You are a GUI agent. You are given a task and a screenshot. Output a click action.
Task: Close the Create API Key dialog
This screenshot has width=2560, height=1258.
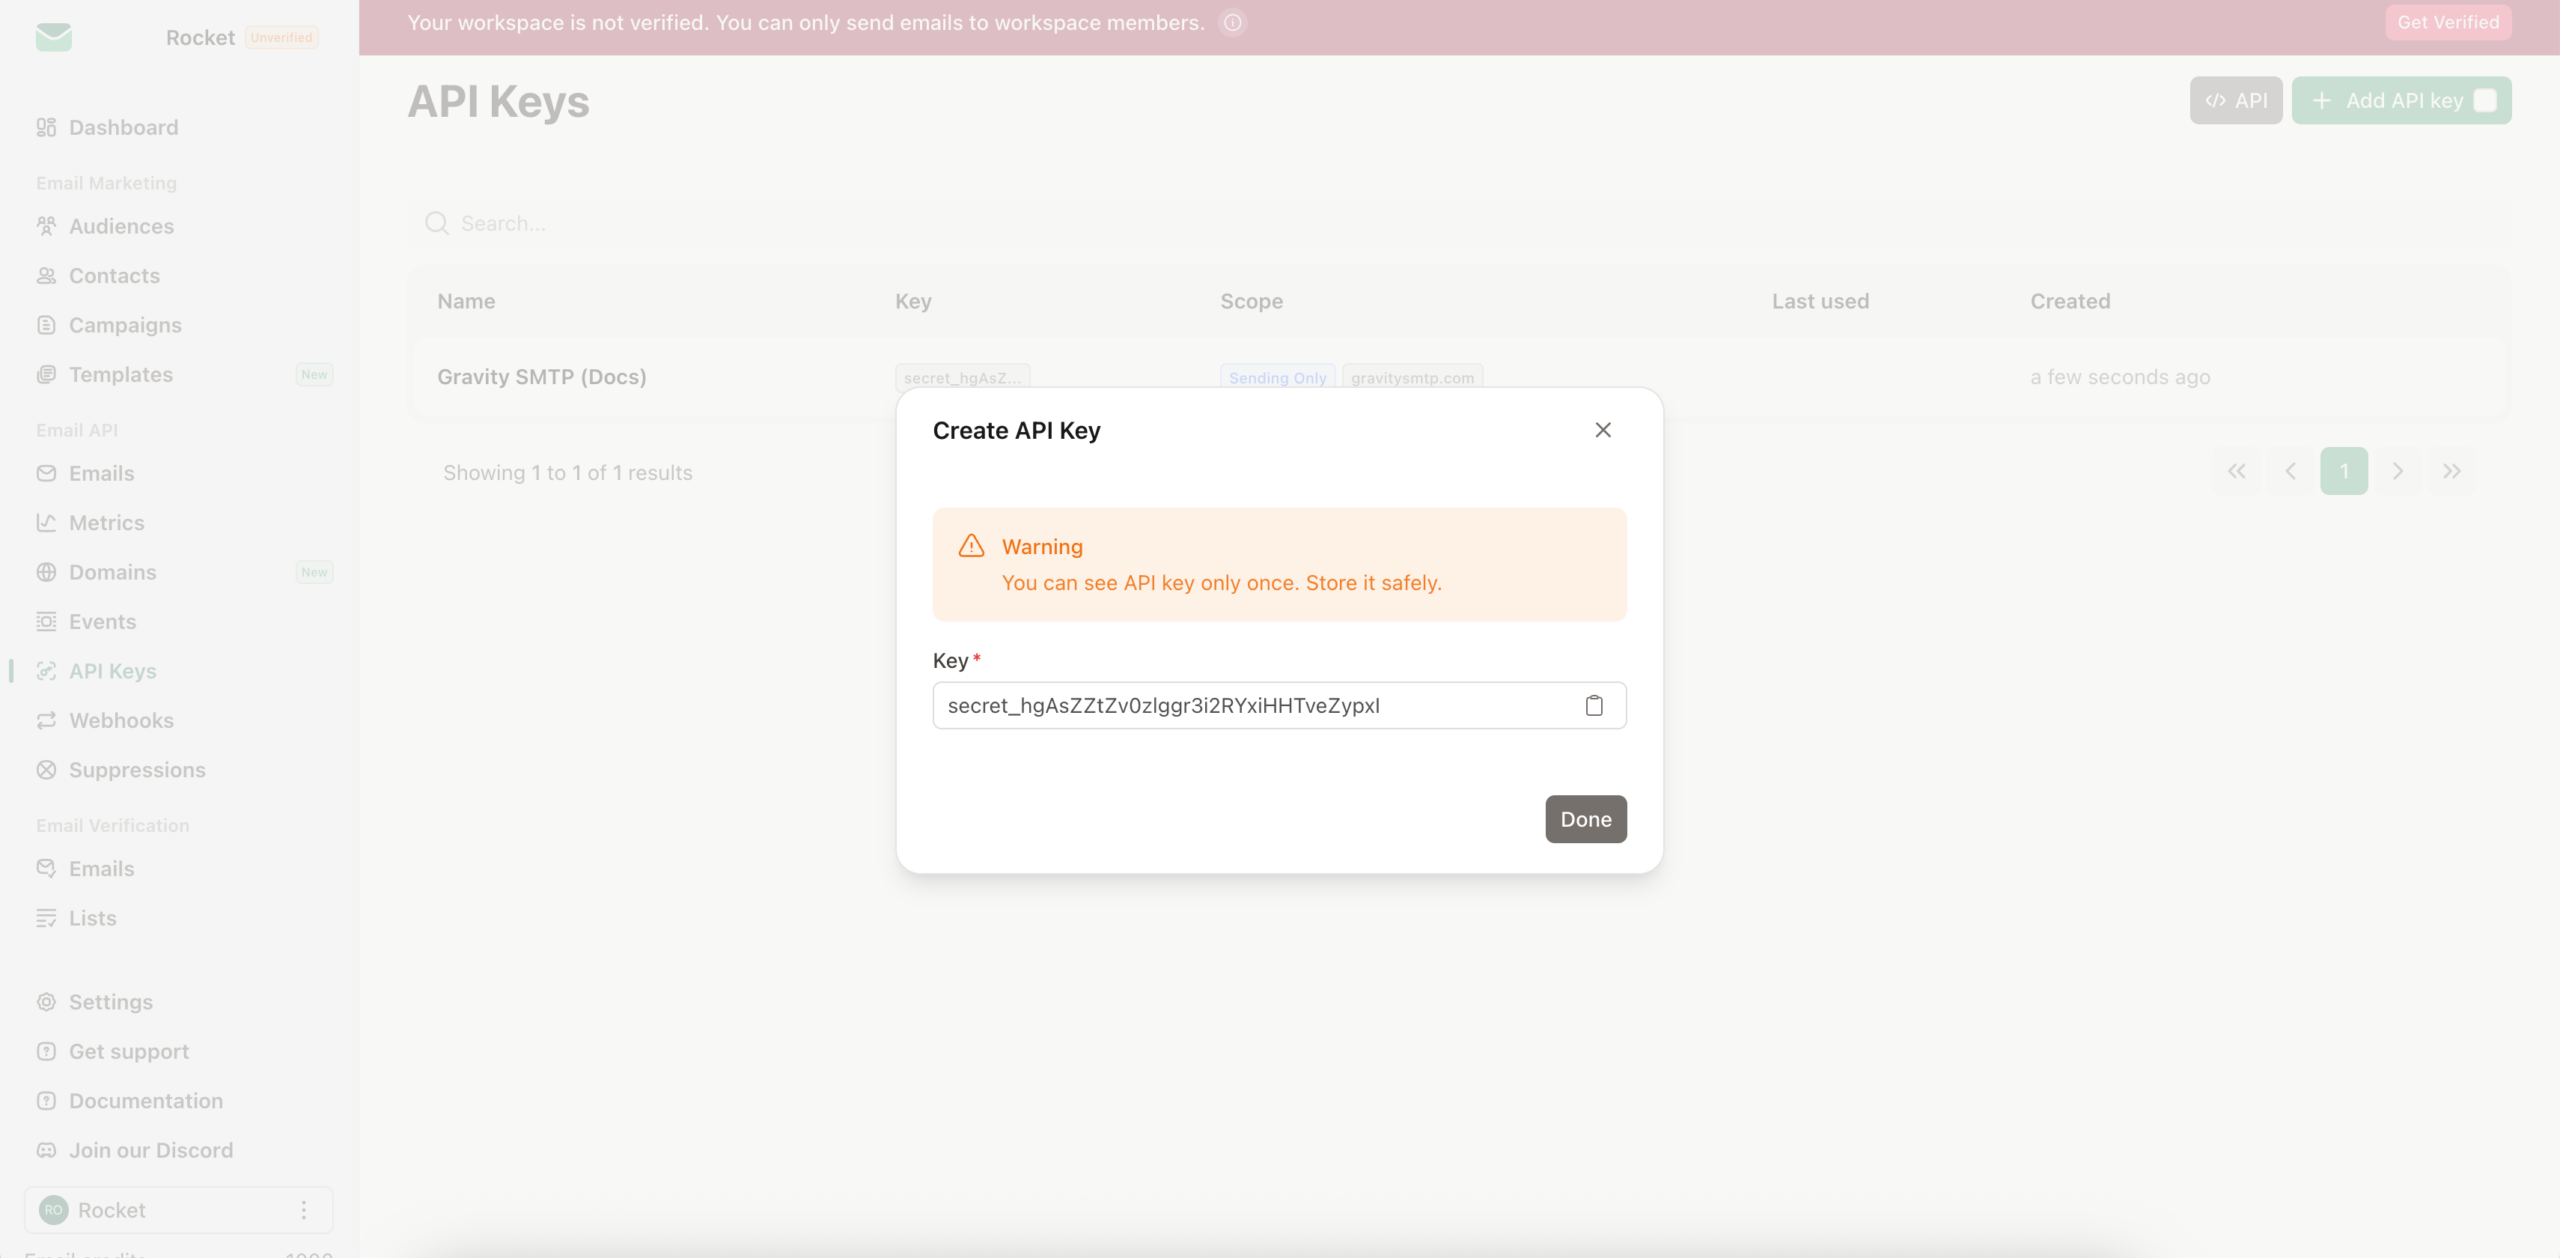pos(1603,430)
